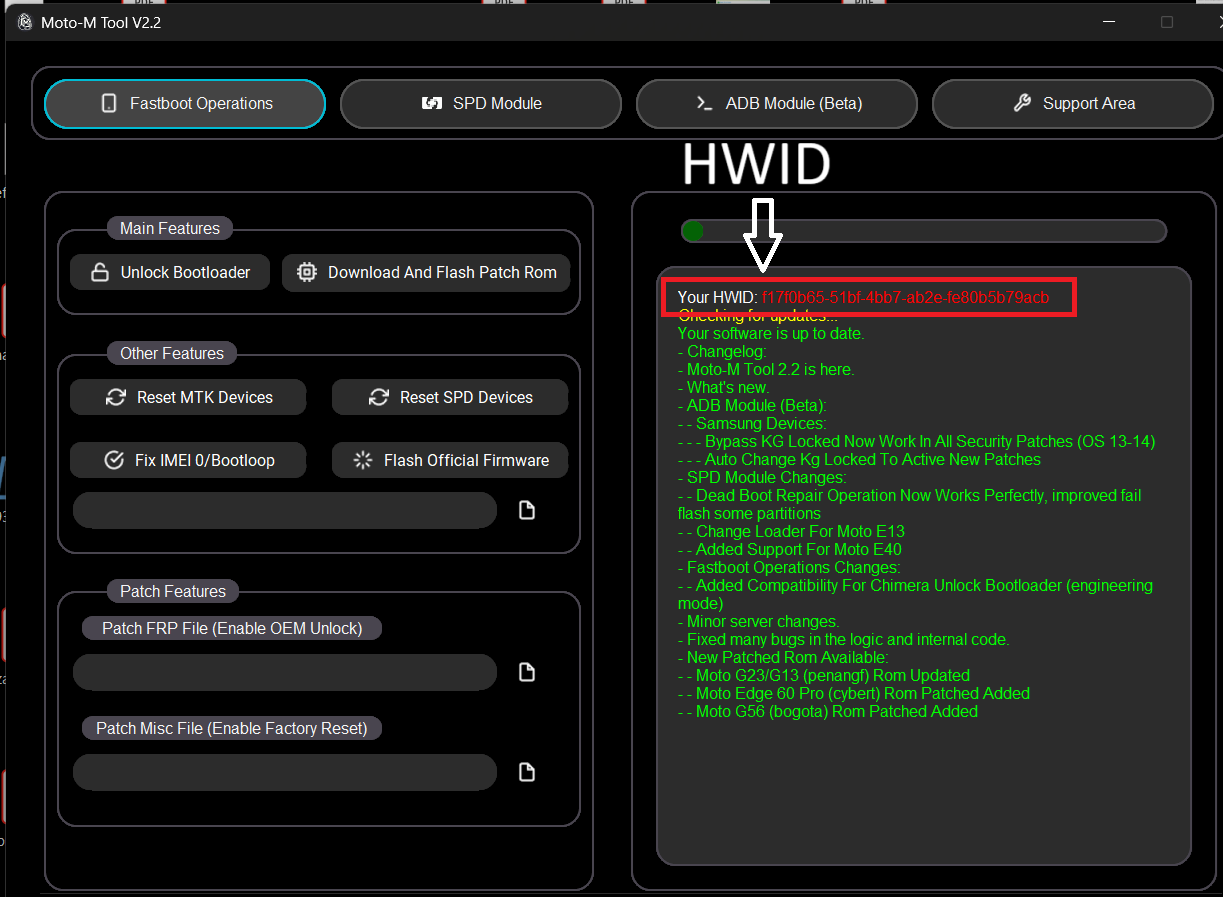Viewport: 1223px width, 897px height.
Task: Go to the Support Area tab
Action: click(x=1073, y=104)
